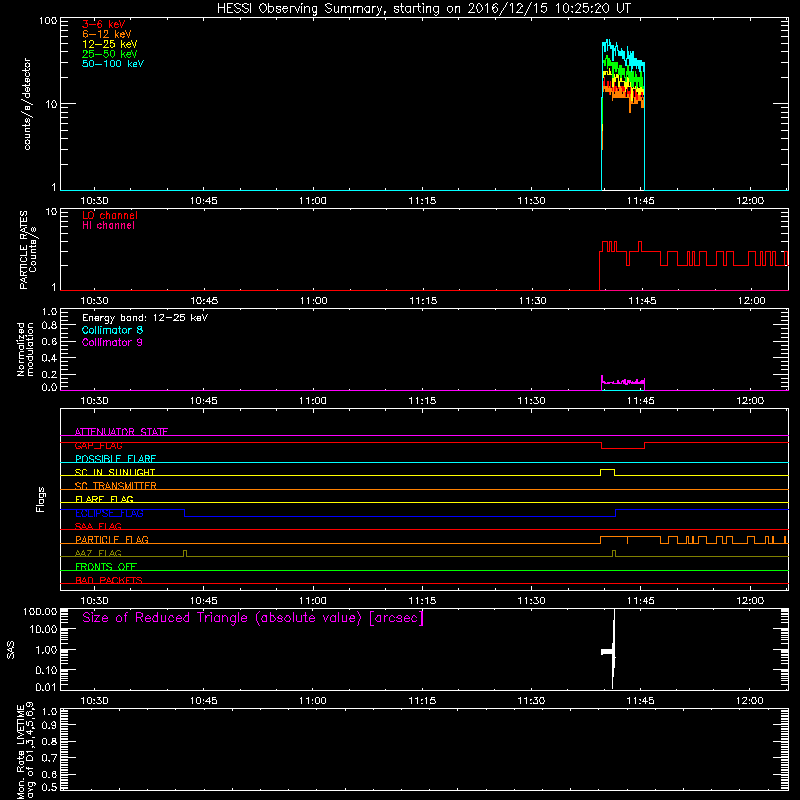Viewport: 800px width, 800px height.
Task: Select the Energy band: 12-25 keV text
Action: pos(145,318)
